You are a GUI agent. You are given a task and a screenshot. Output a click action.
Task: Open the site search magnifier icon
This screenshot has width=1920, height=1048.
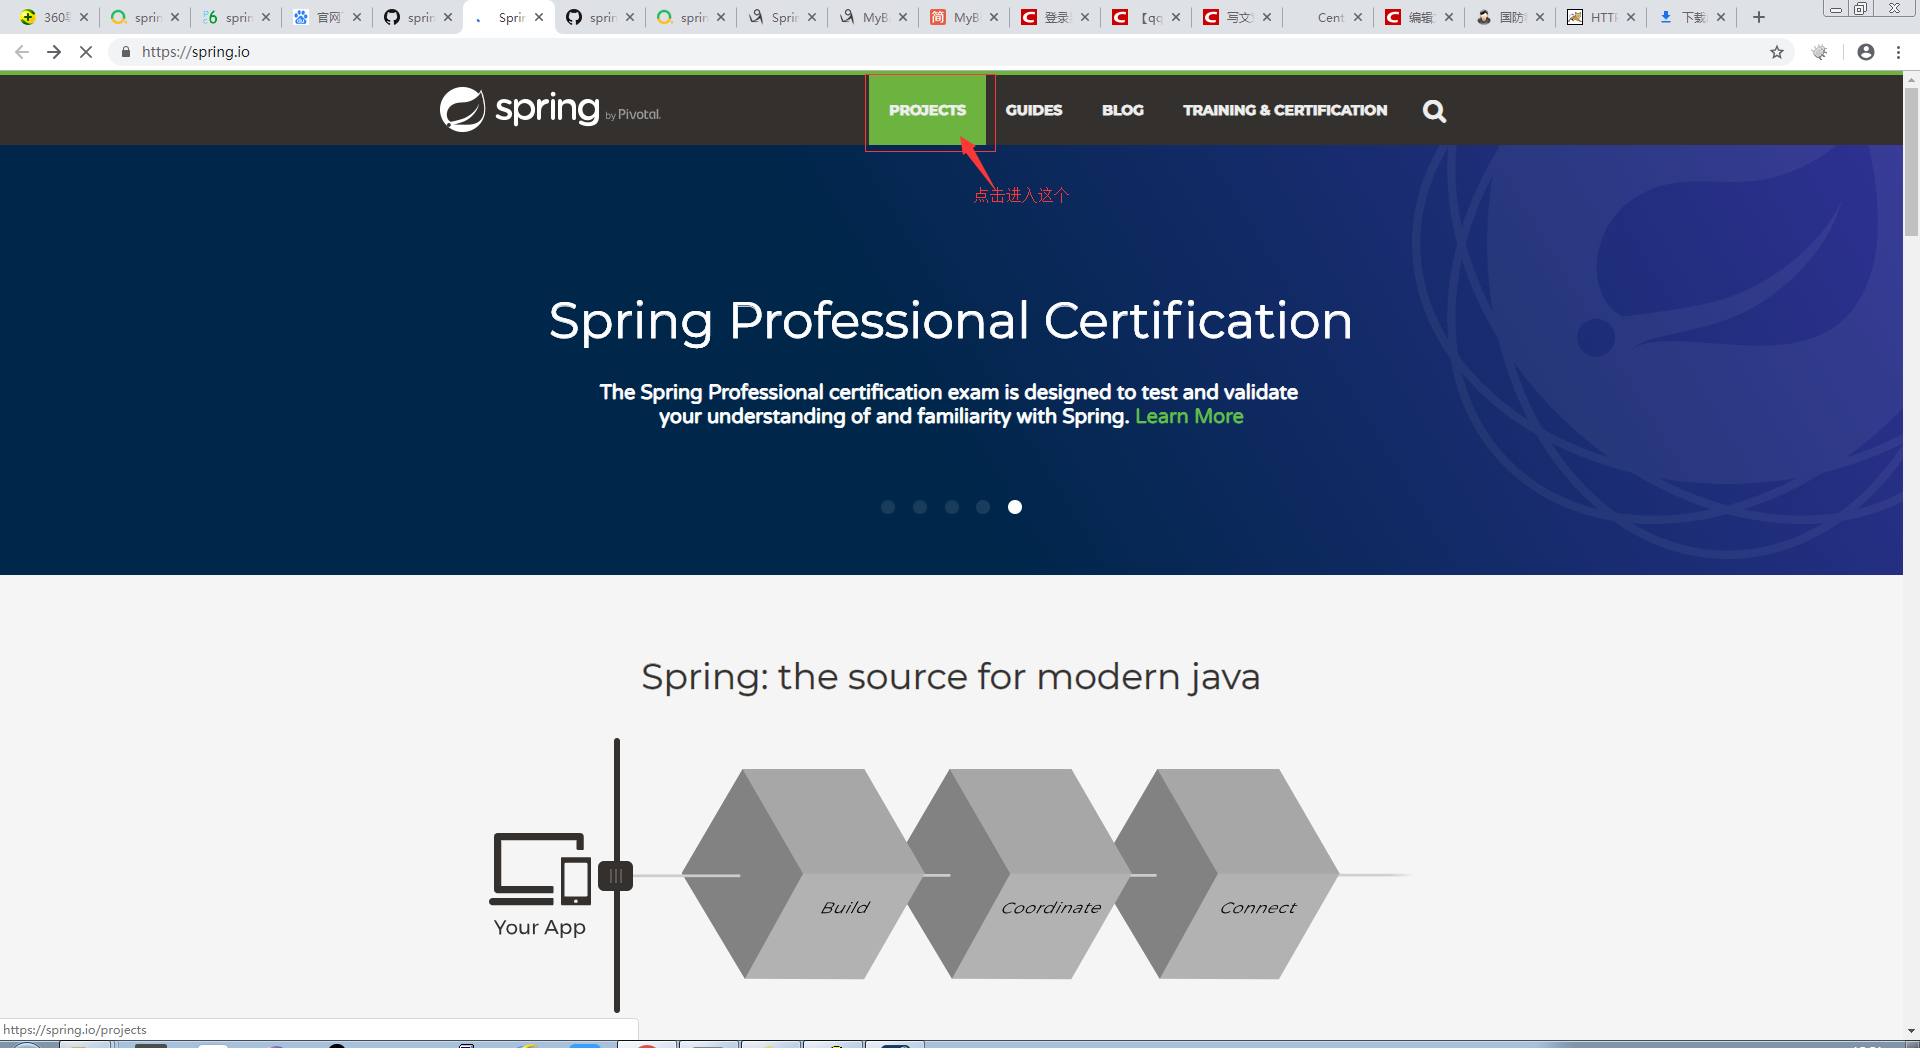pos(1434,111)
